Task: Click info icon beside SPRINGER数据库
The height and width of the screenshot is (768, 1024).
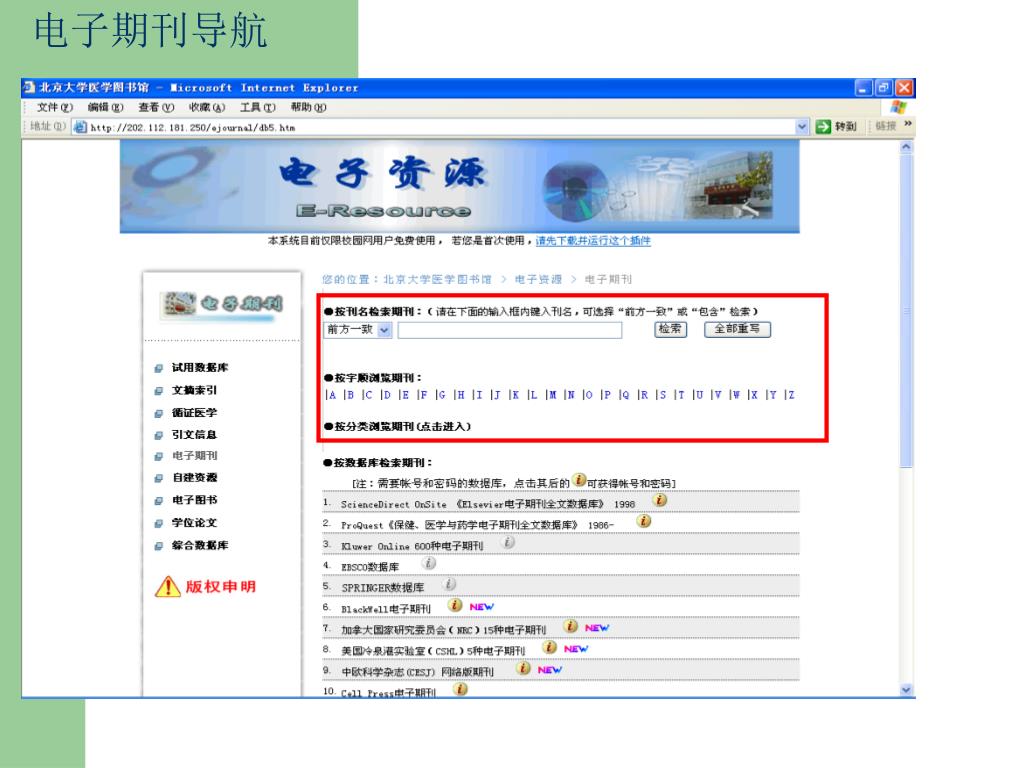Action: point(449,583)
